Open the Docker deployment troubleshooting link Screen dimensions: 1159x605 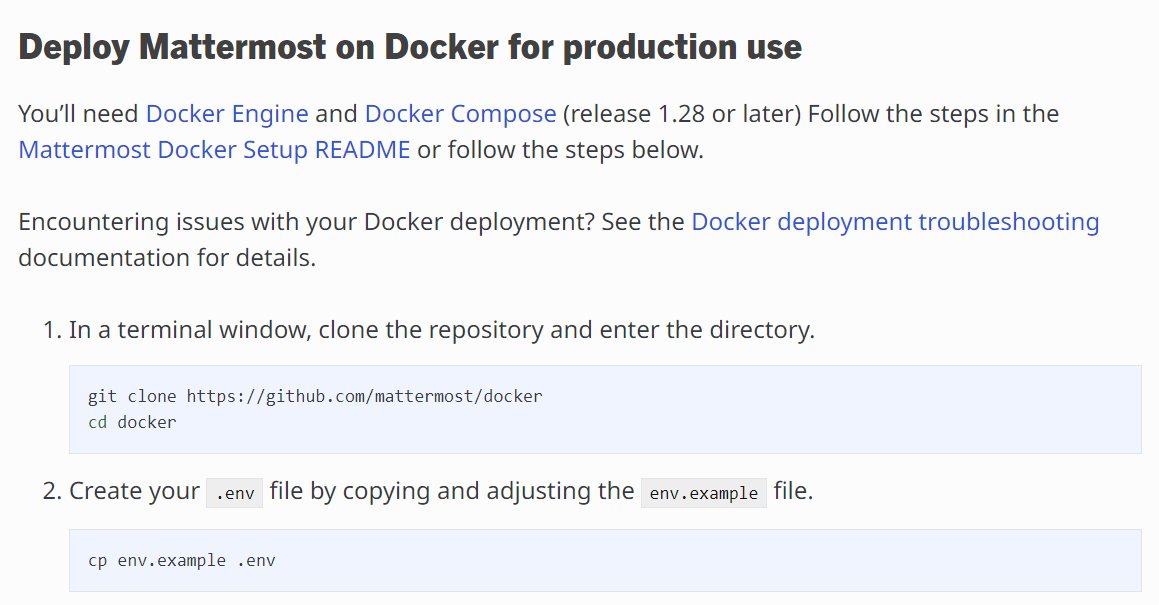(895, 222)
